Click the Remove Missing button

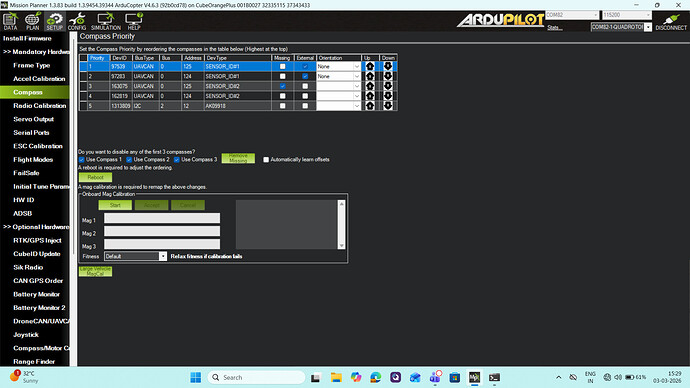point(238,158)
